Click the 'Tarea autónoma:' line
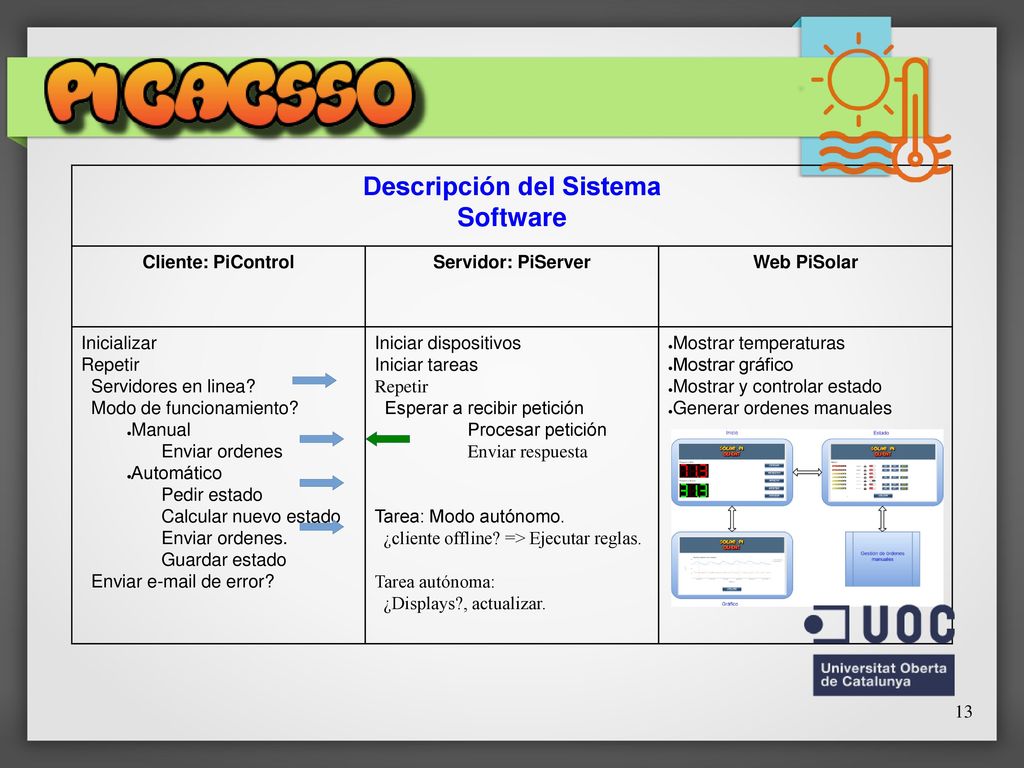 (435, 581)
